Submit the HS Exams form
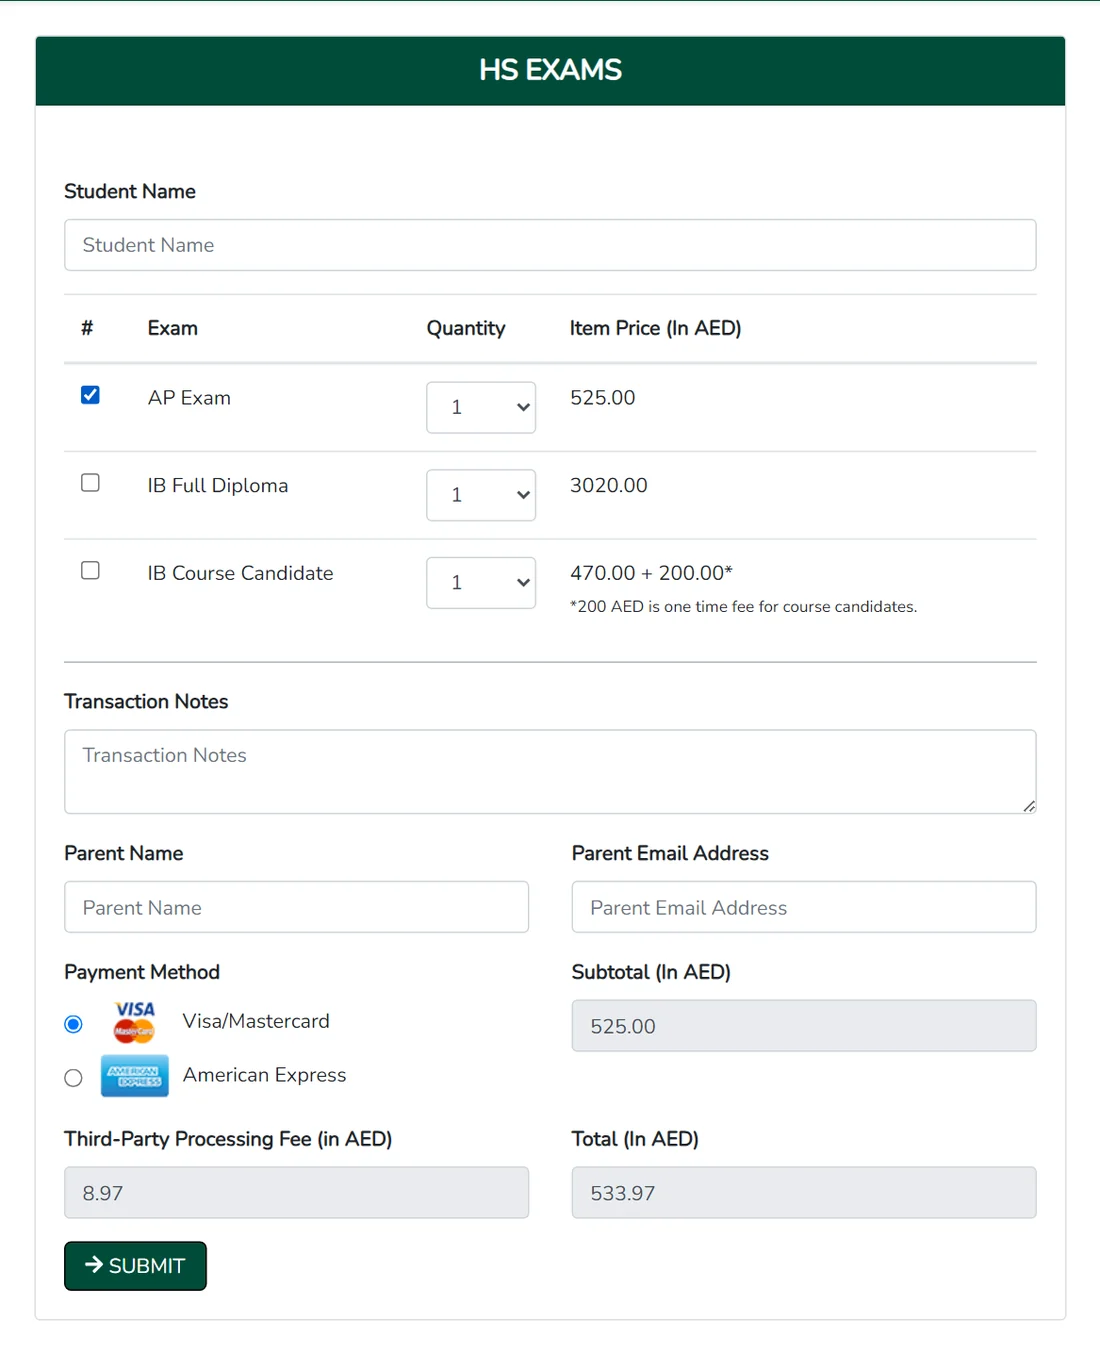Screen dimensions: 1100x1354 pyautogui.click(x=135, y=1266)
